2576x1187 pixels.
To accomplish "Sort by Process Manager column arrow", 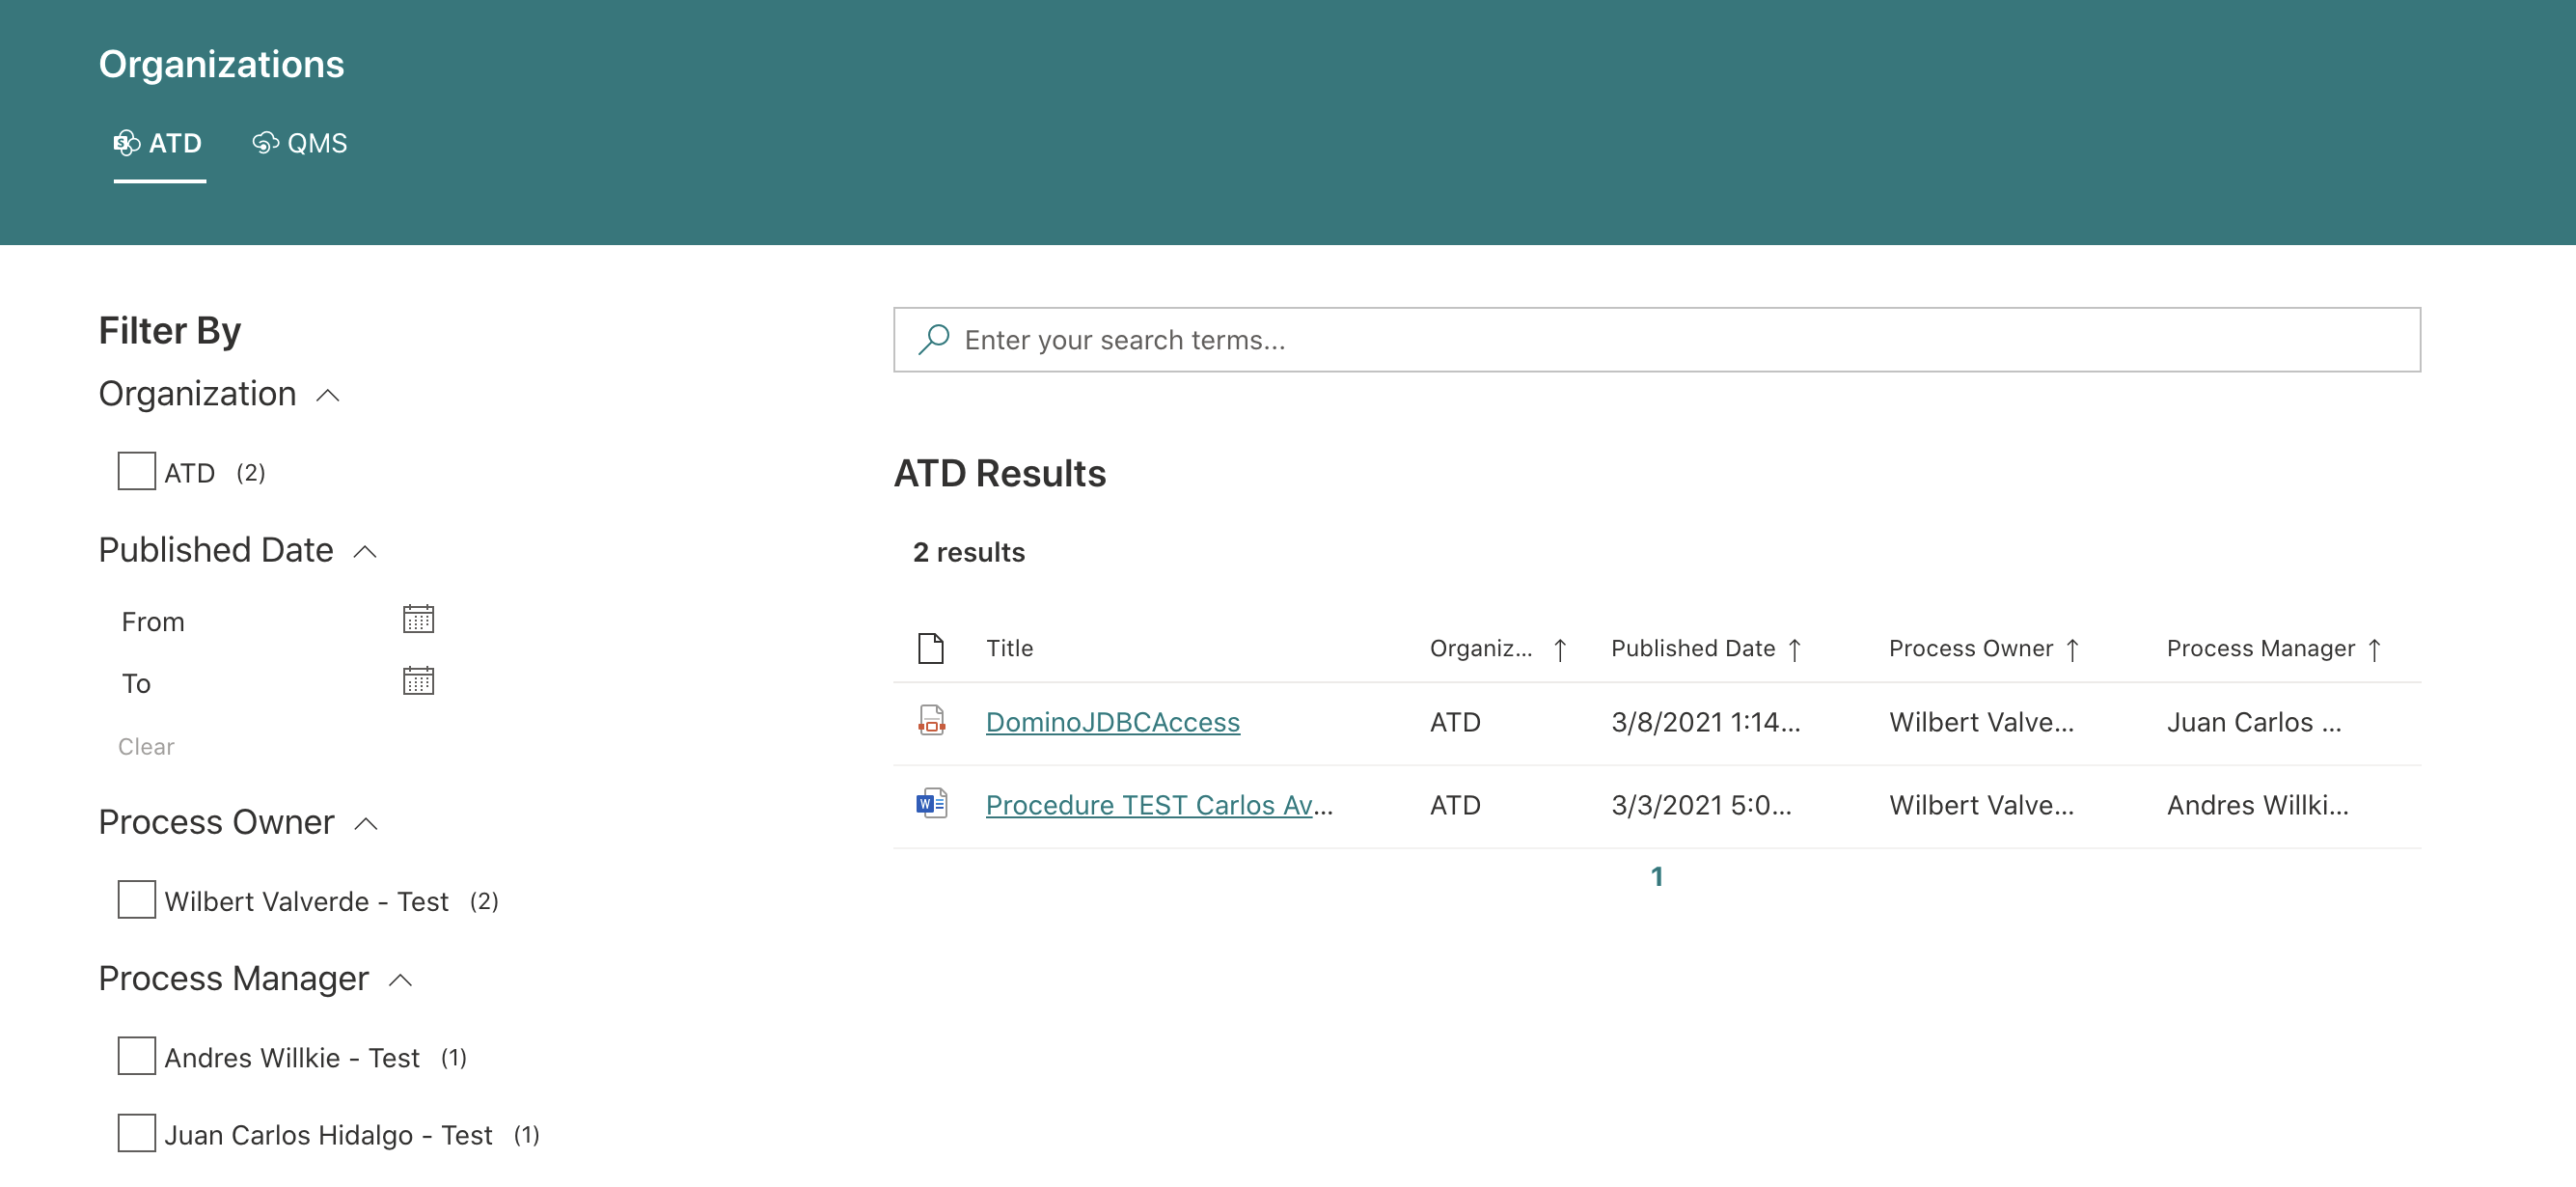I will tap(2374, 650).
